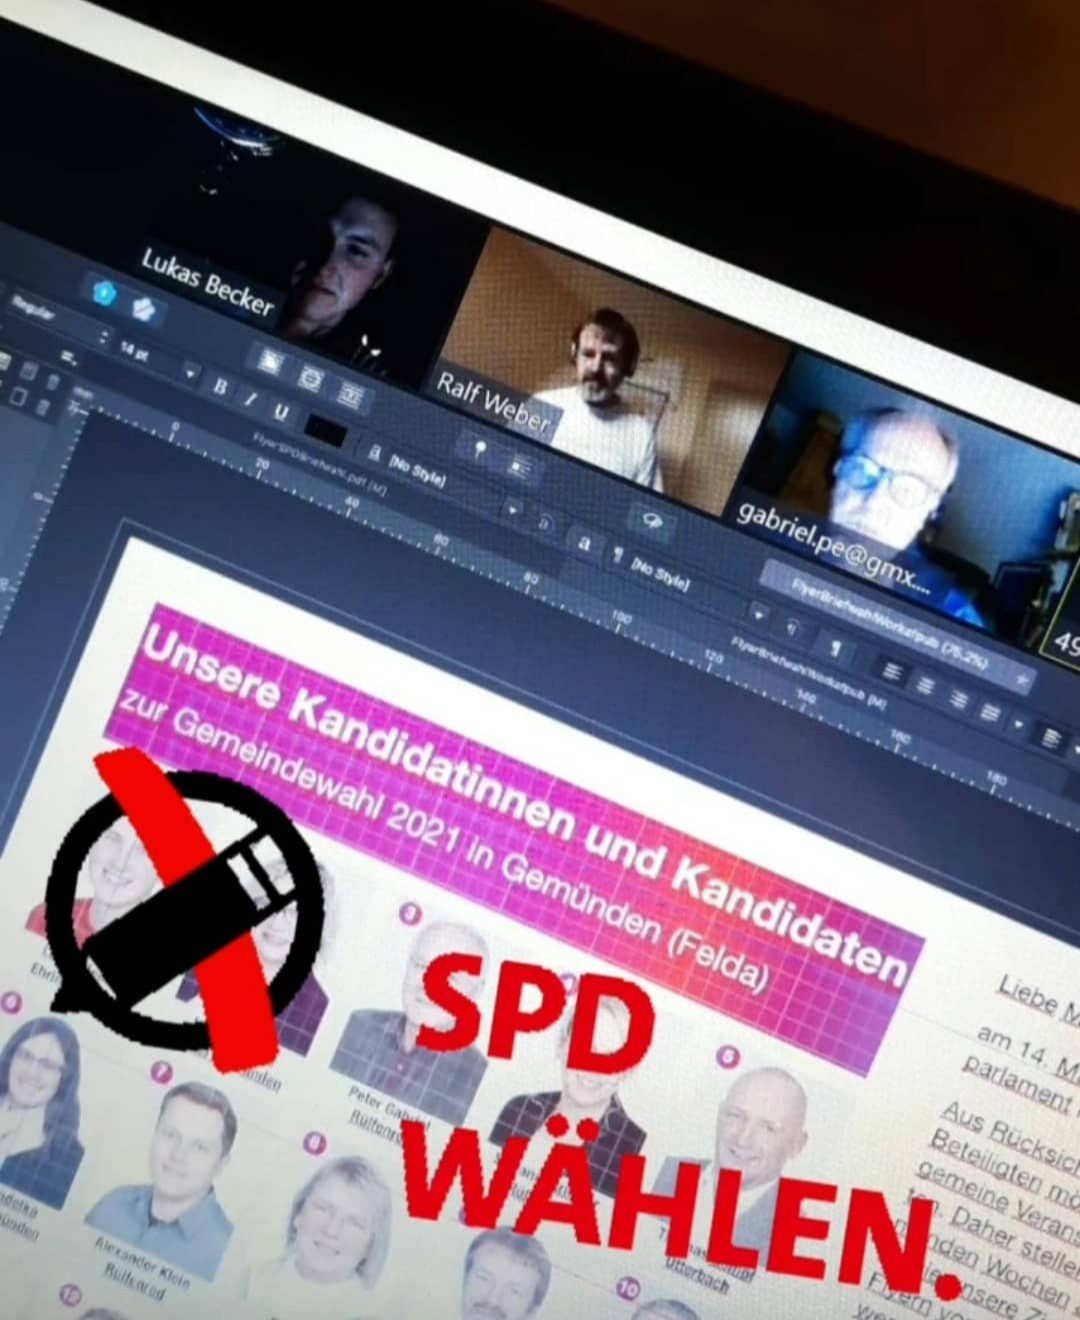The width and height of the screenshot is (1080, 1320).
Task: Switch to the blue Designer Persona icon
Action: [x=103, y=292]
